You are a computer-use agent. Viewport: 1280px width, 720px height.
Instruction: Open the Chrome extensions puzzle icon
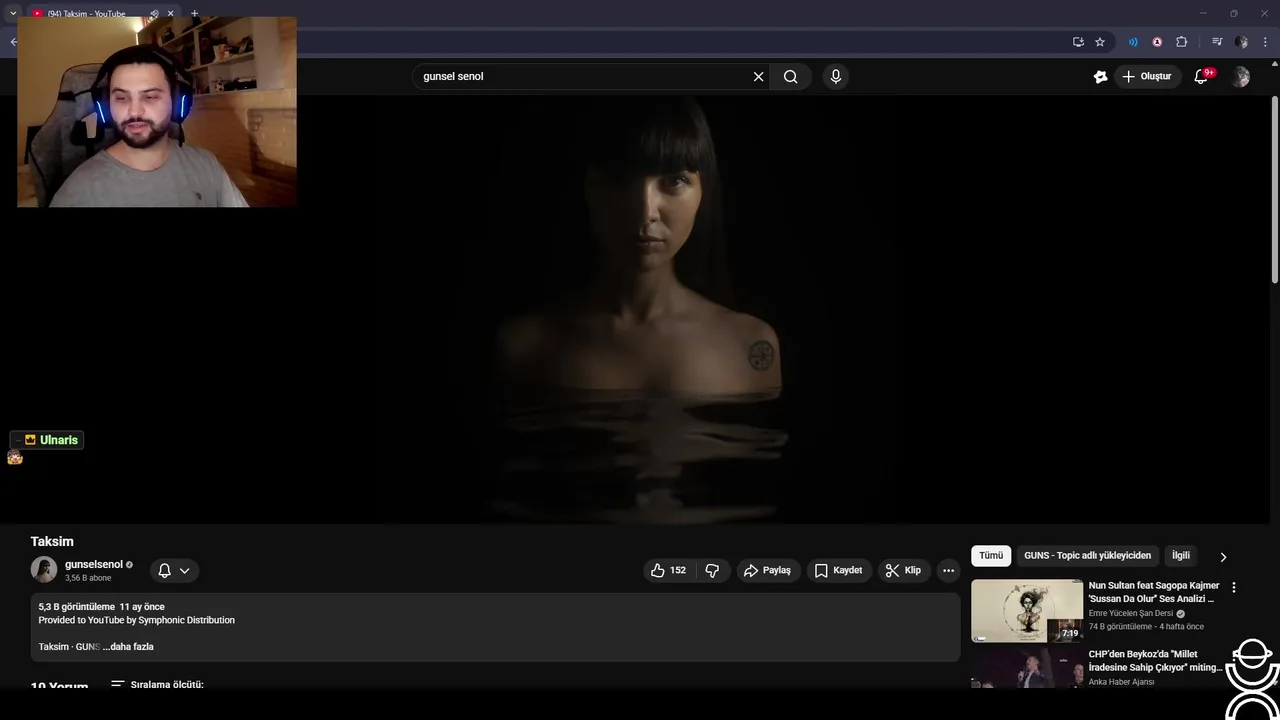click(x=1181, y=42)
